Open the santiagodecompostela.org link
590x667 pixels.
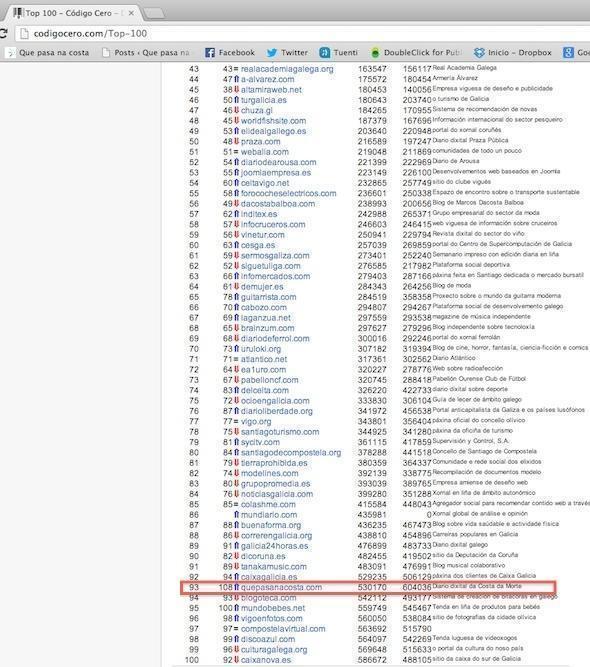291,453
